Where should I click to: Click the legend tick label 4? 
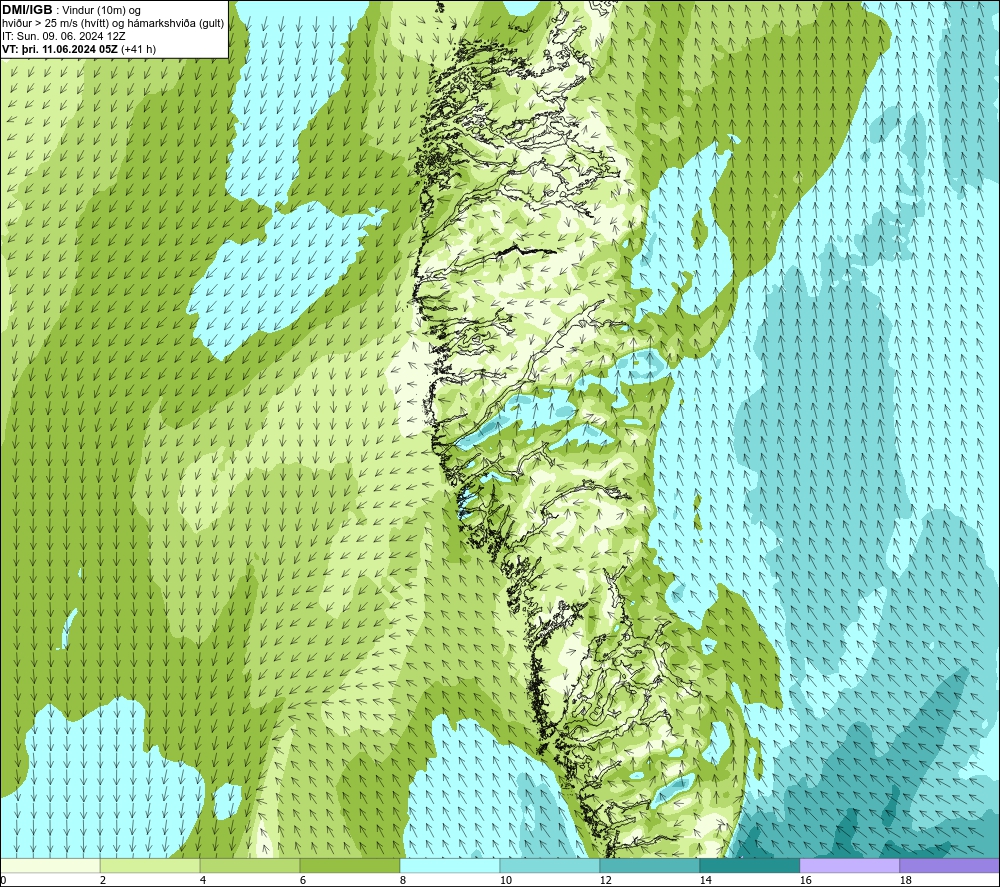[x=203, y=880]
